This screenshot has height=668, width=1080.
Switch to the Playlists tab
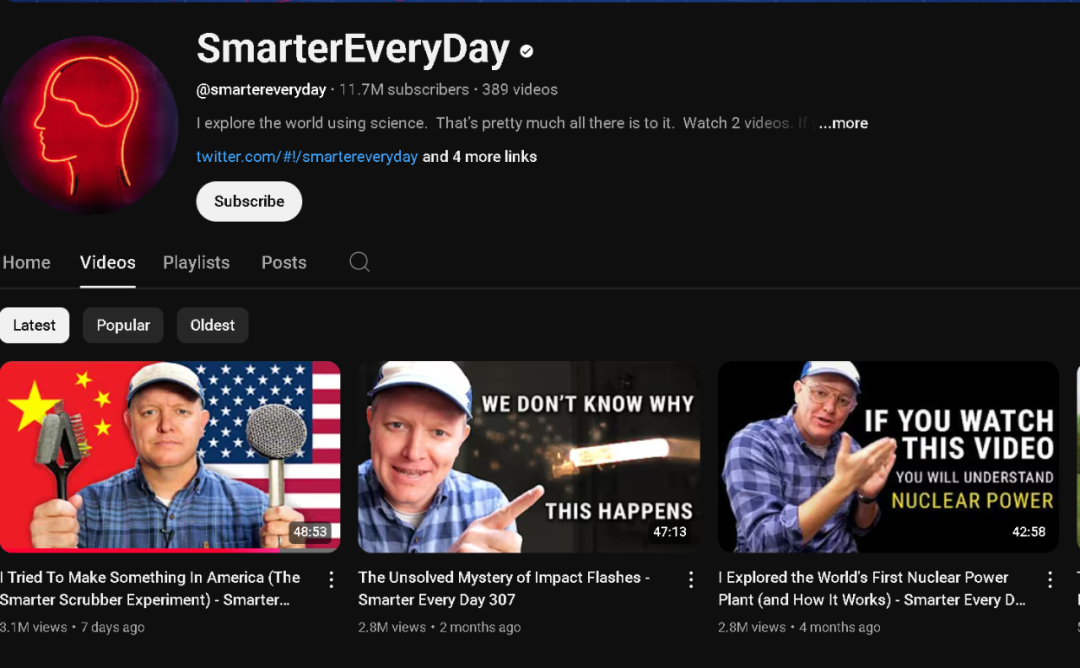click(196, 262)
